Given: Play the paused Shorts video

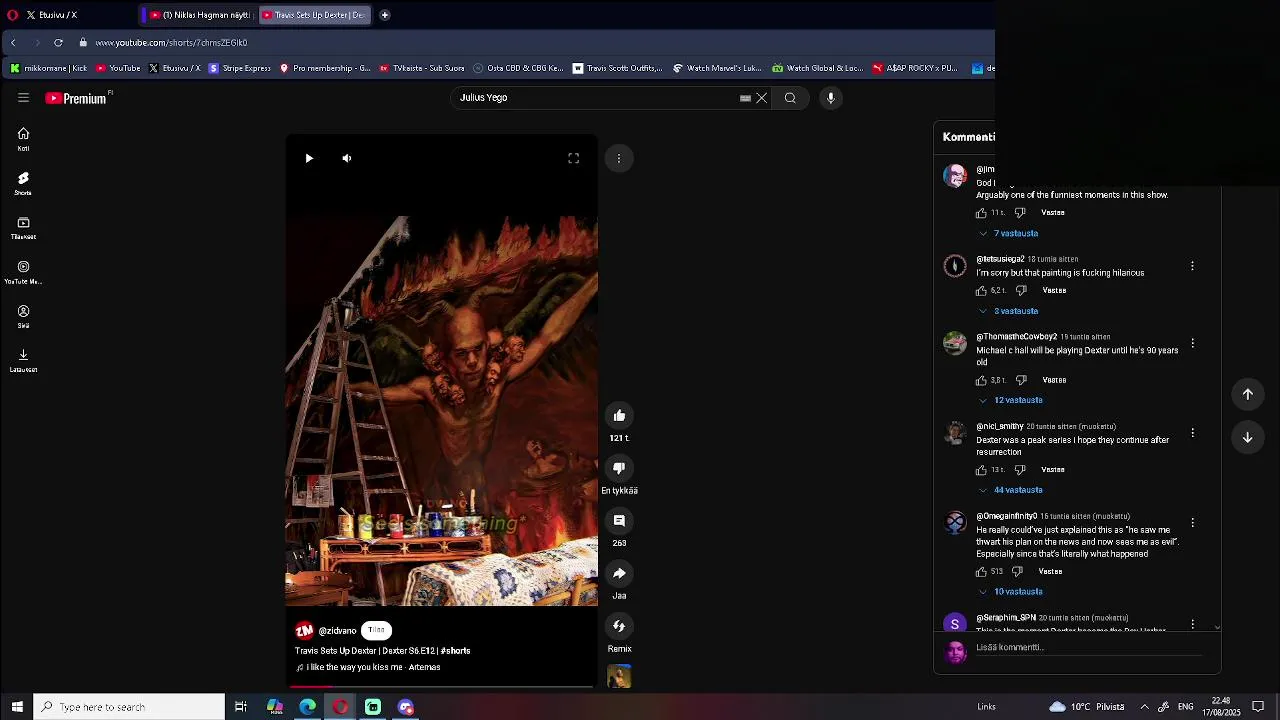Looking at the screenshot, I should 309,158.
